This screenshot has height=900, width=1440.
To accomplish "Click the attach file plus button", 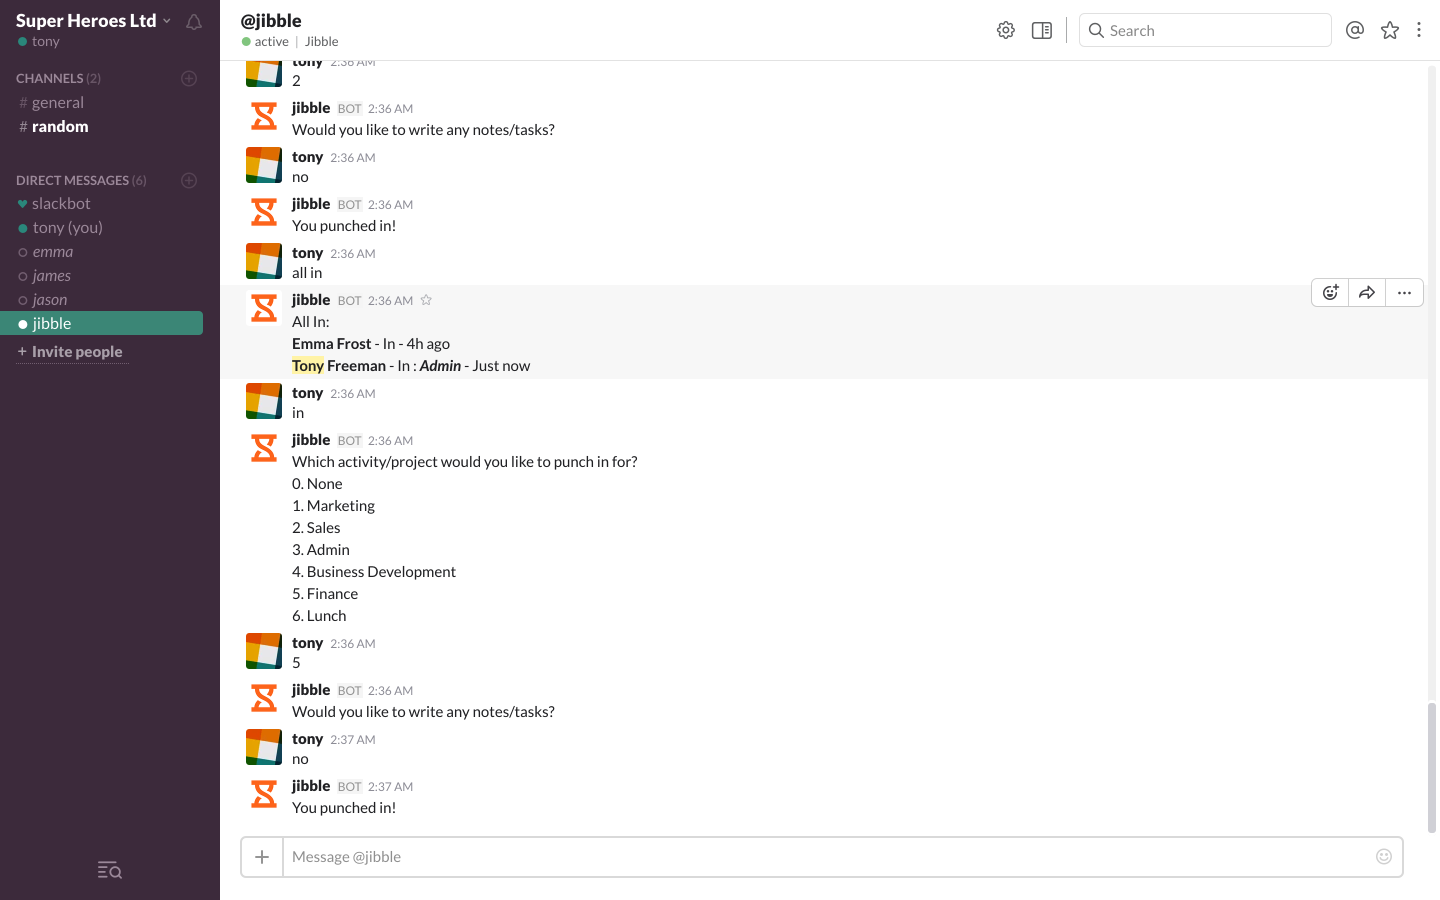I will tap(262, 857).
